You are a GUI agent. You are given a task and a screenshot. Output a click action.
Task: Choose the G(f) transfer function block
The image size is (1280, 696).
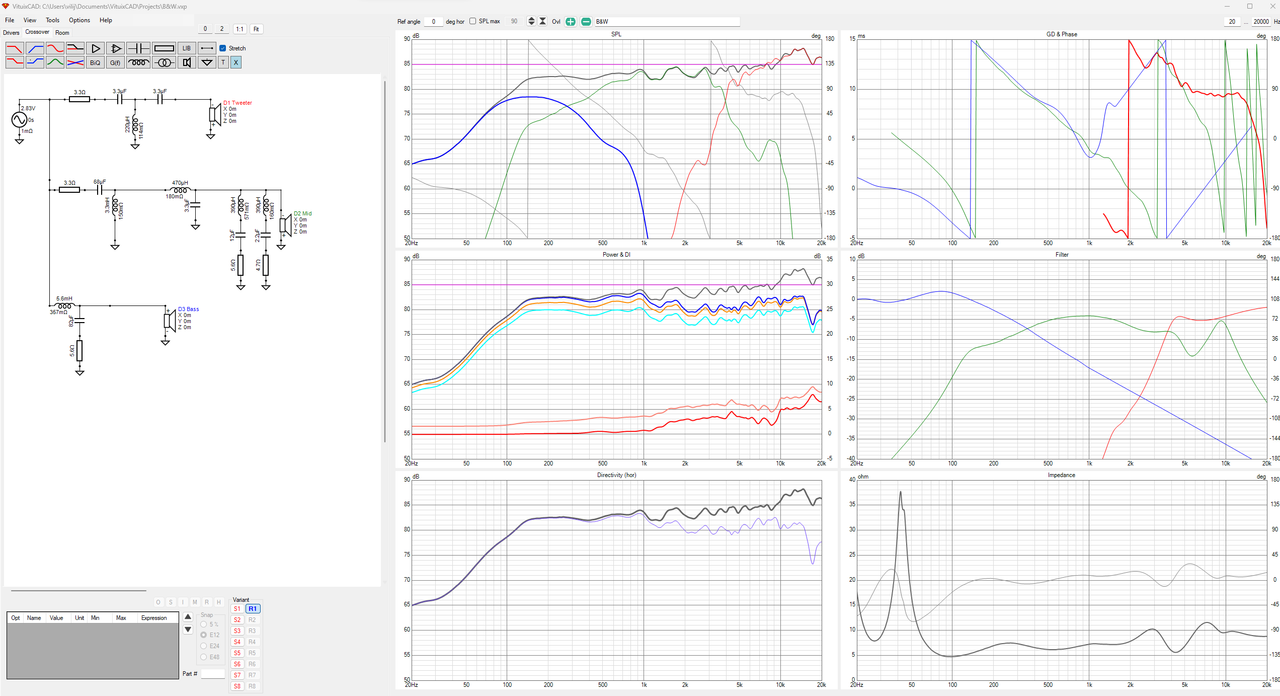point(117,63)
